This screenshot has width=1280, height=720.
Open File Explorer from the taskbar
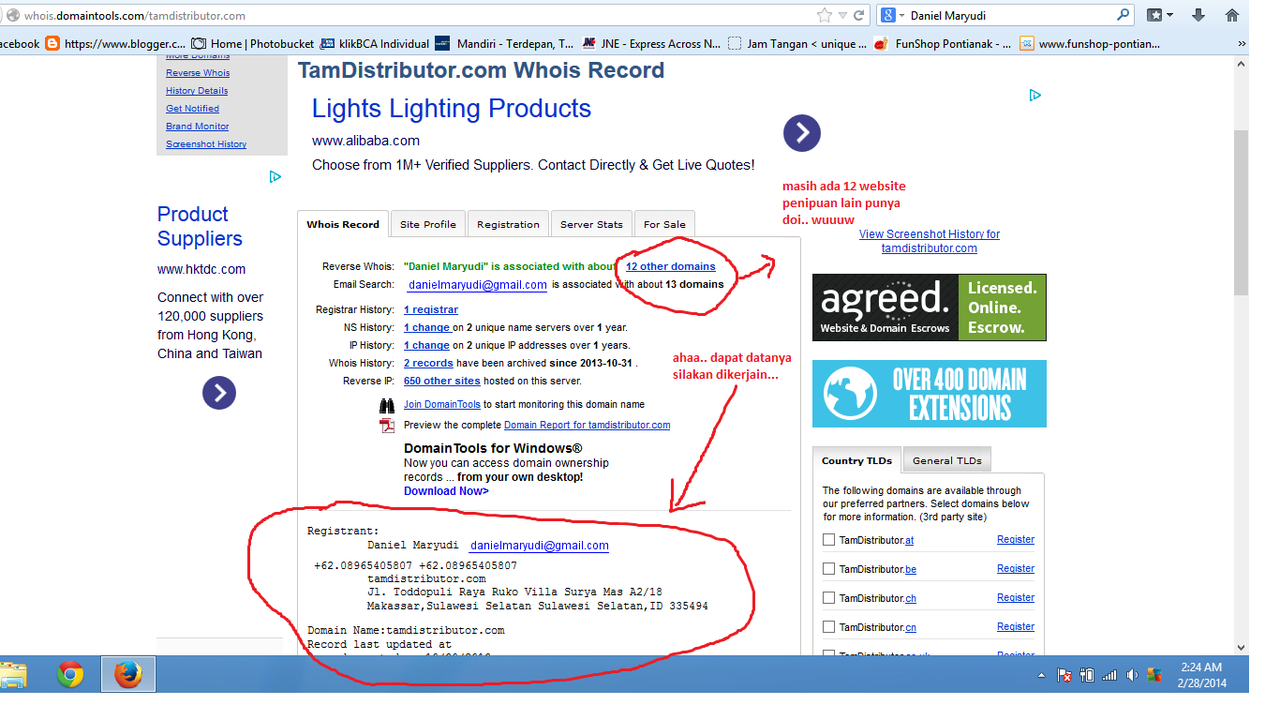[13, 675]
